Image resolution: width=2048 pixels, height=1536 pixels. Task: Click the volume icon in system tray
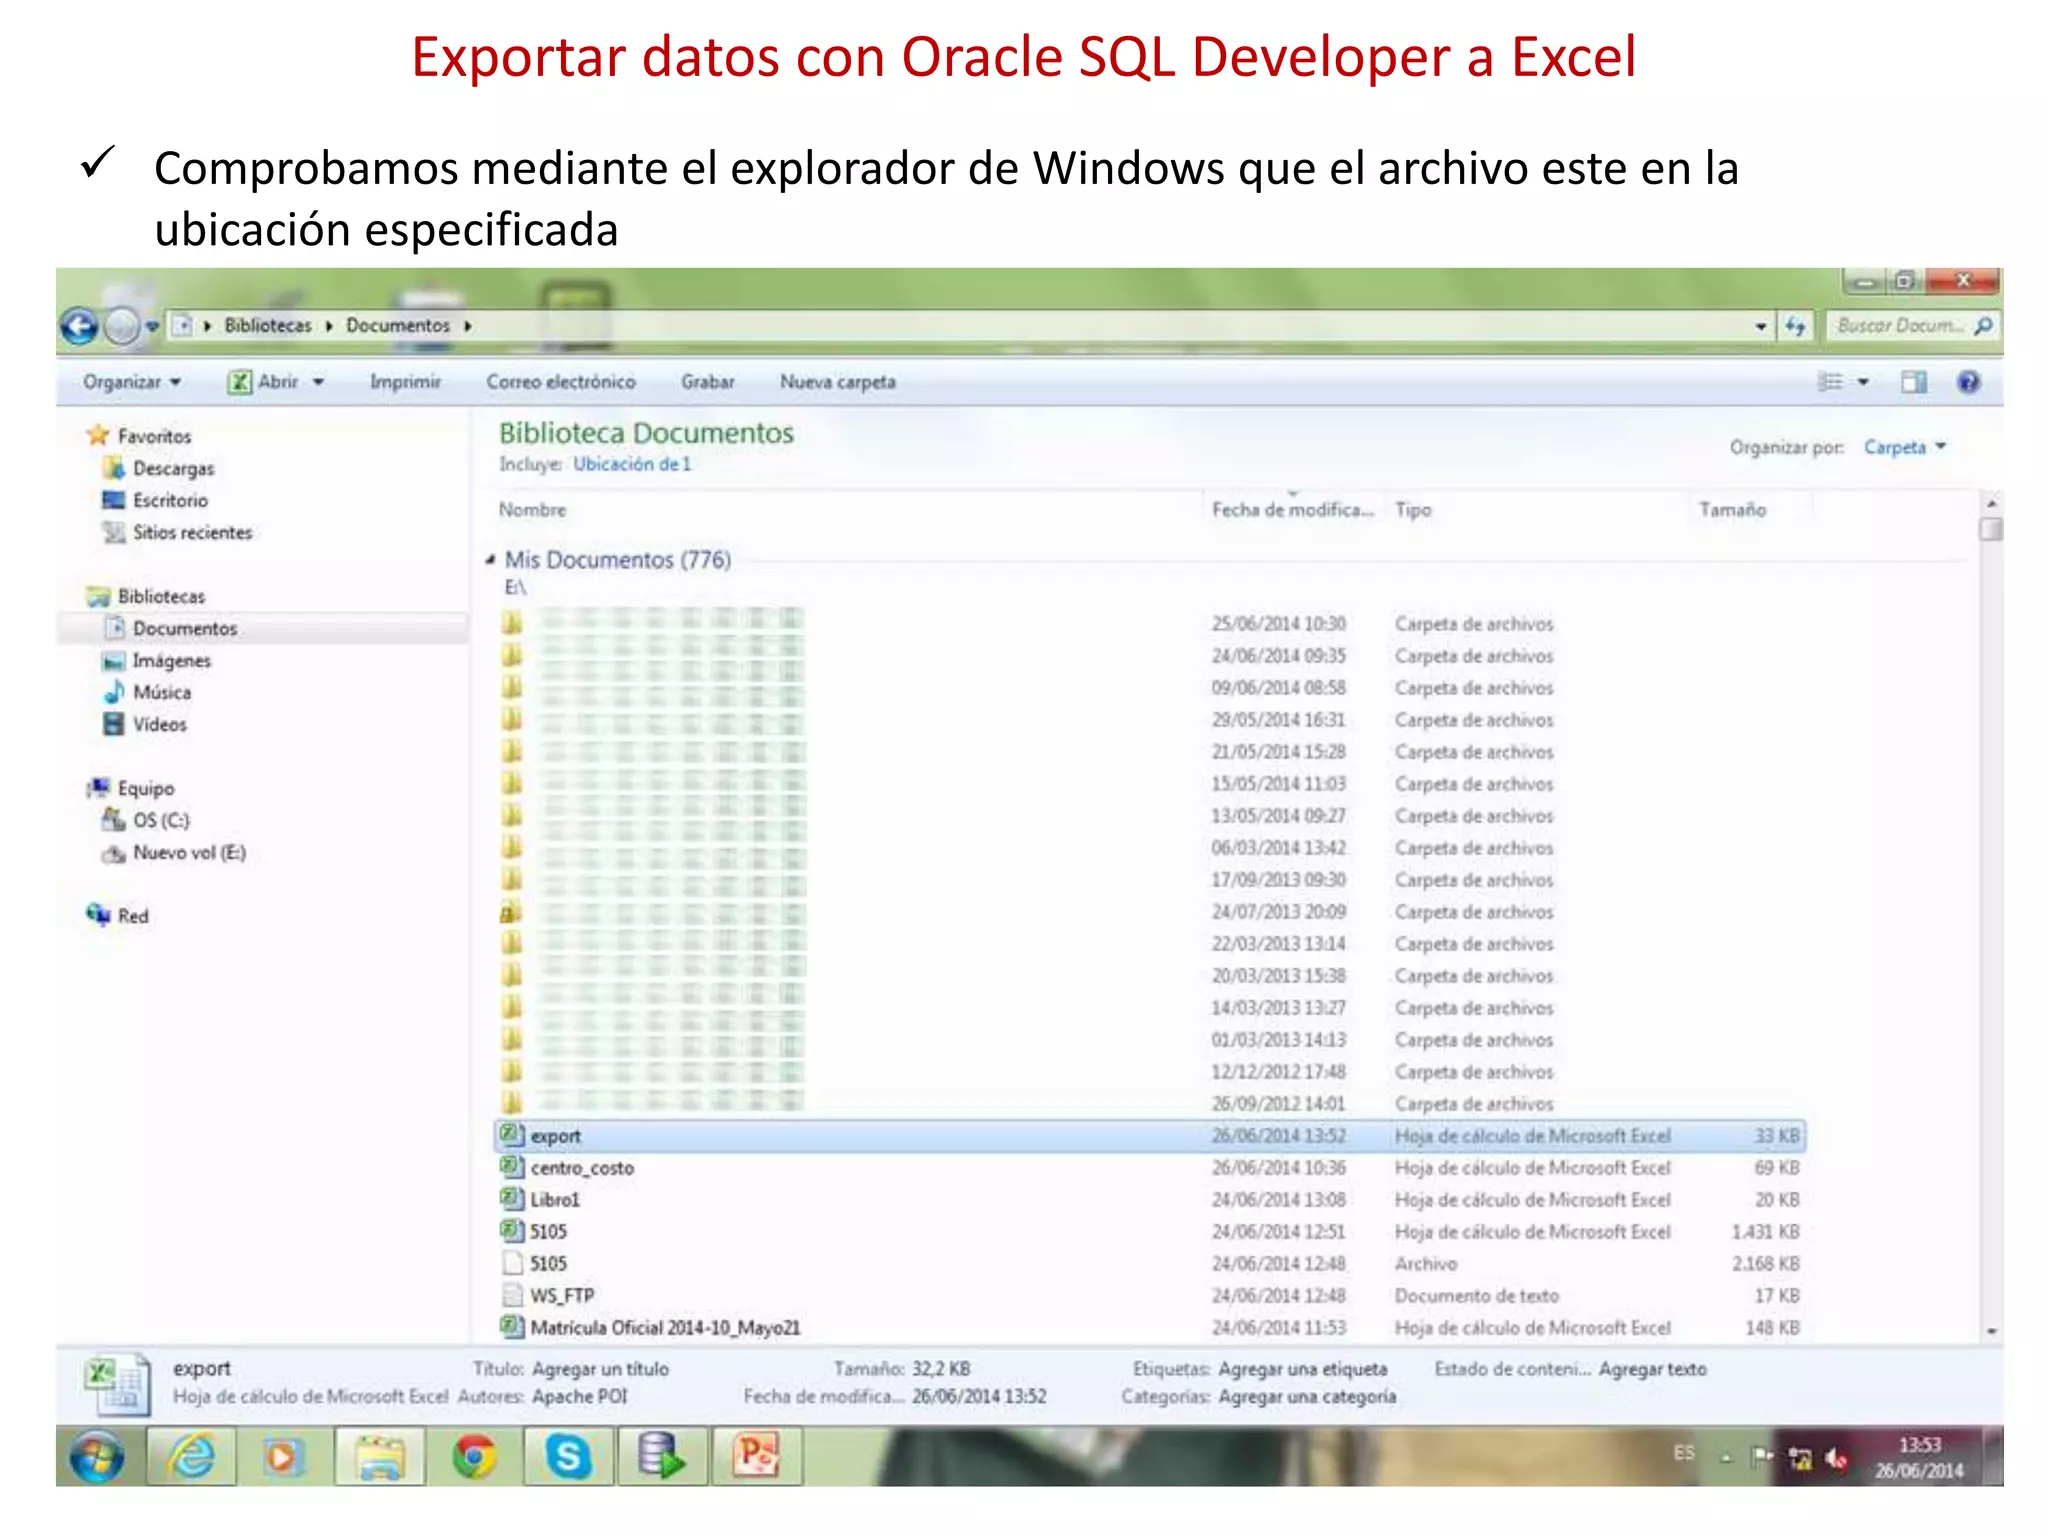pyautogui.click(x=1836, y=1460)
